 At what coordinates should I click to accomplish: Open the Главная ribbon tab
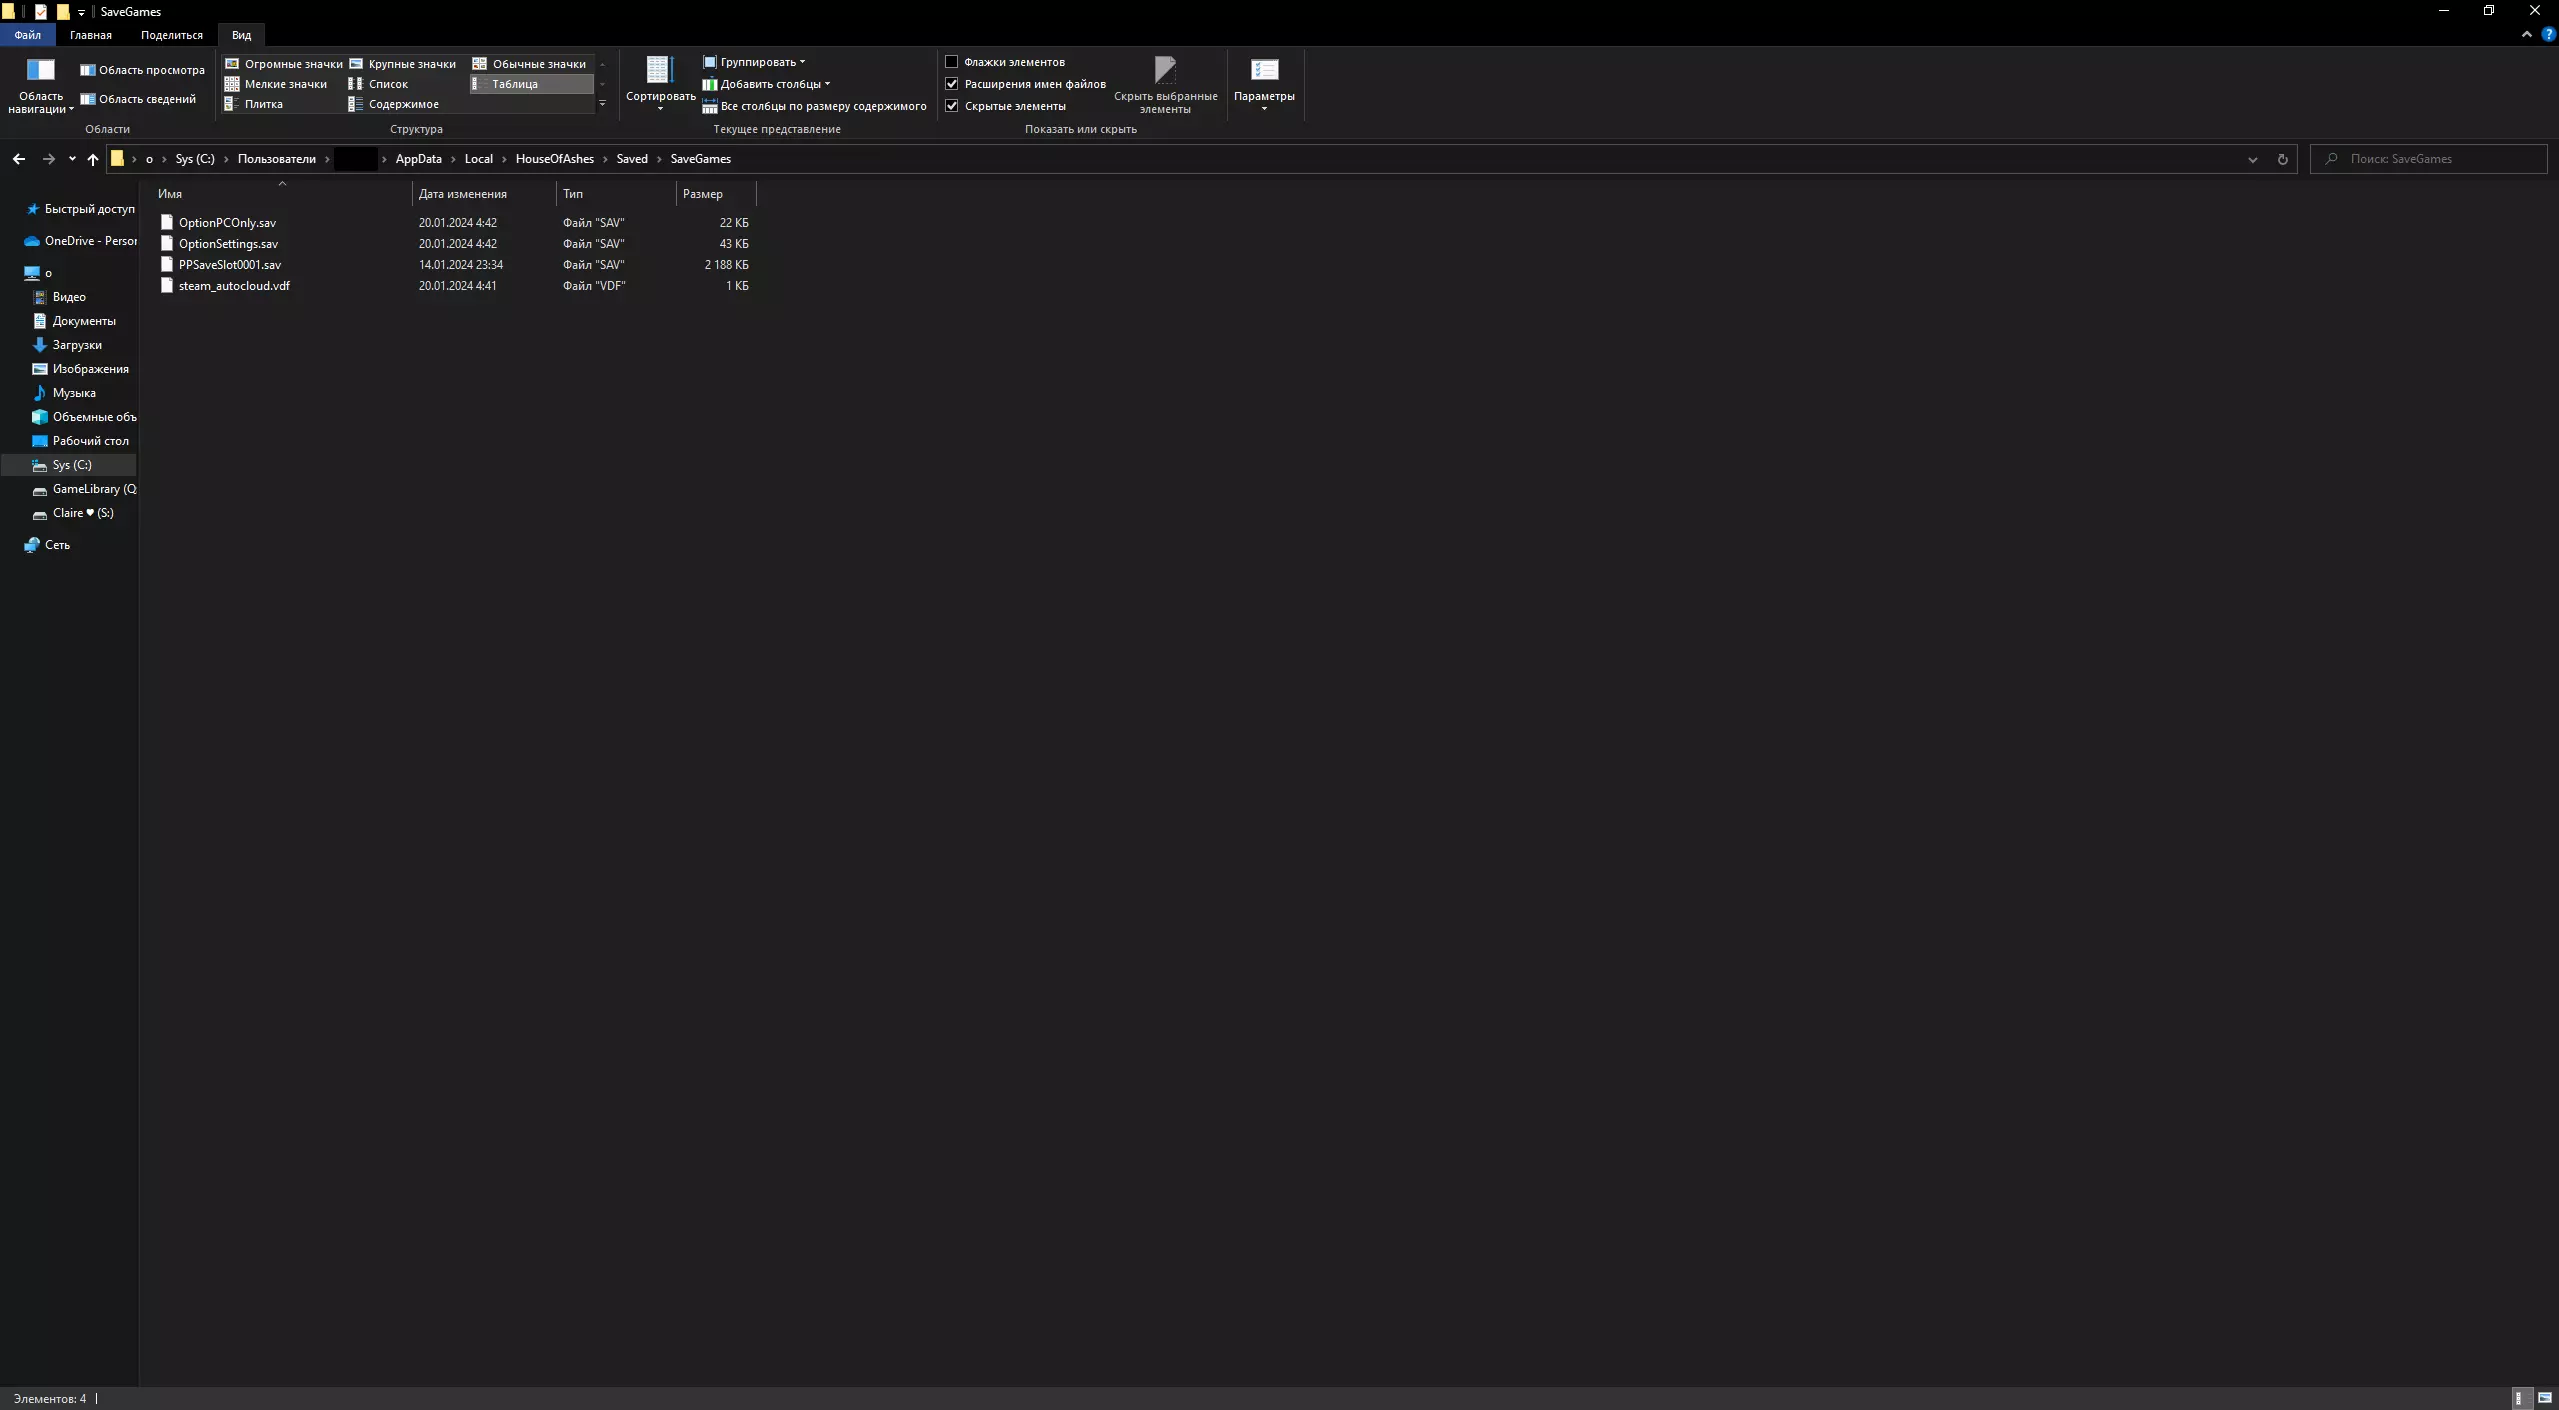click(x=91, y=35)
